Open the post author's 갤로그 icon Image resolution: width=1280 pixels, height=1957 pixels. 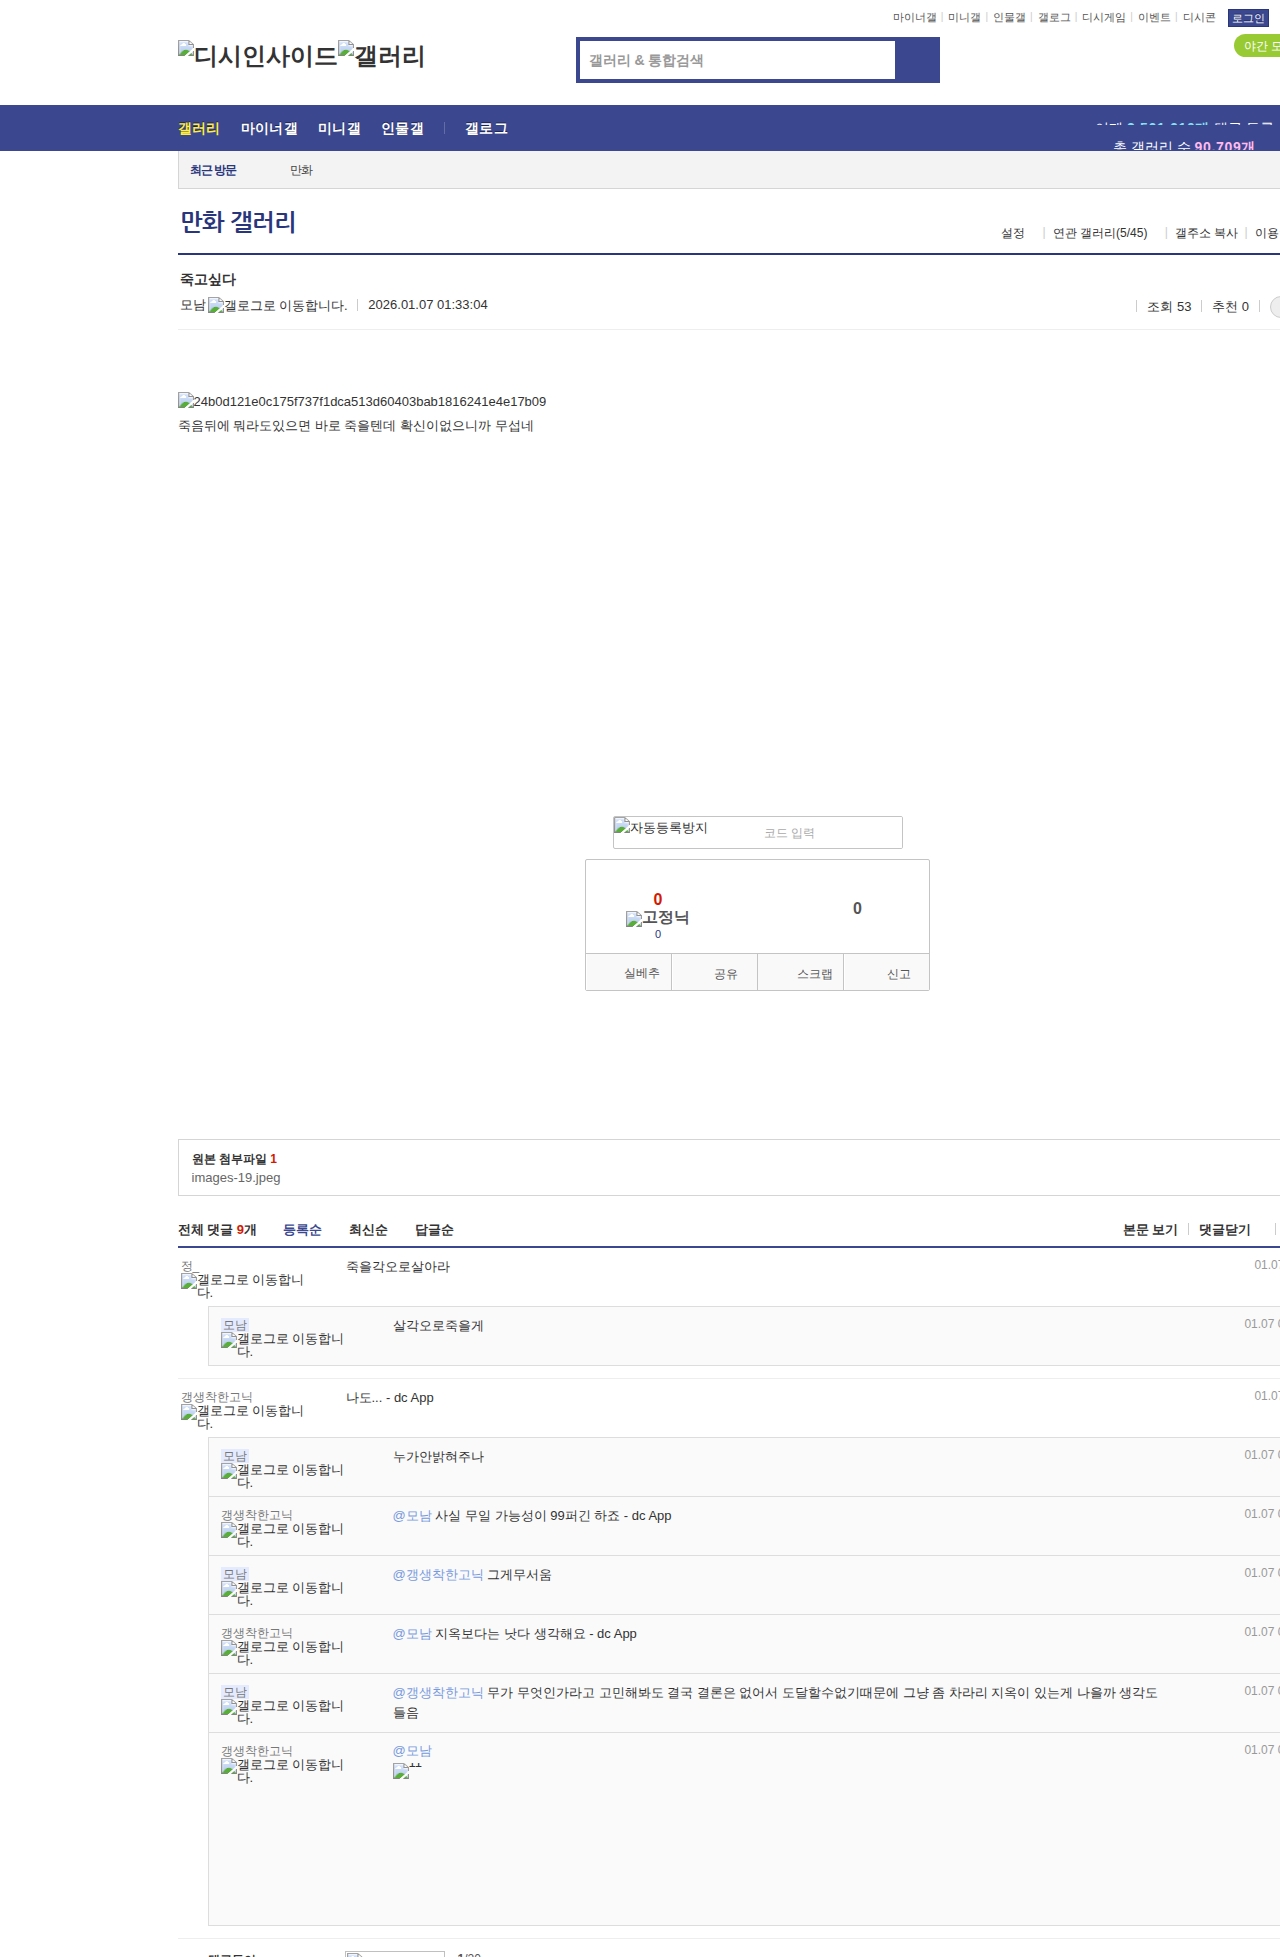click(277, 306)
